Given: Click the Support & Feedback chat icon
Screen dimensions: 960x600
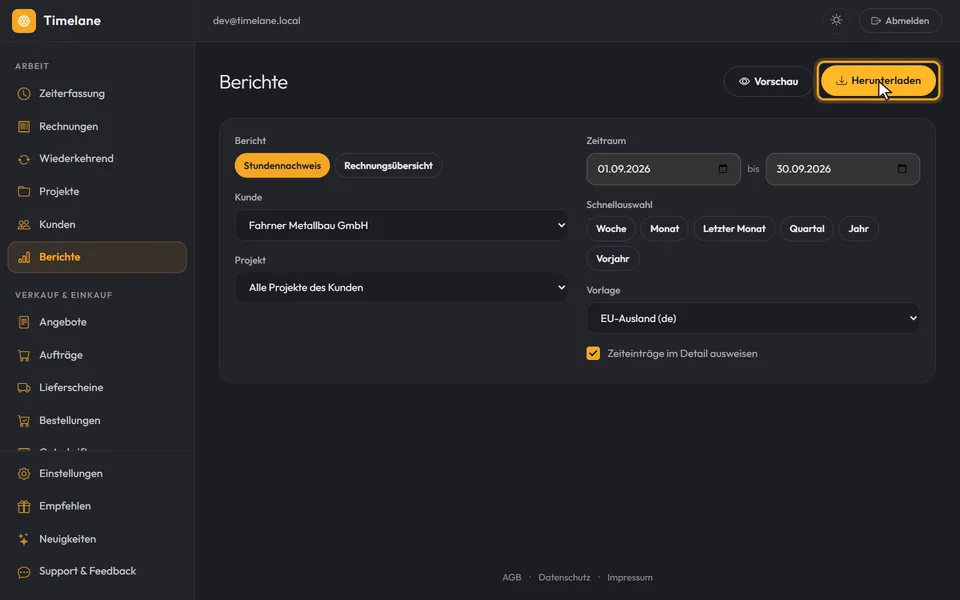Looking at the screenshot, I should tap(24, 572).
